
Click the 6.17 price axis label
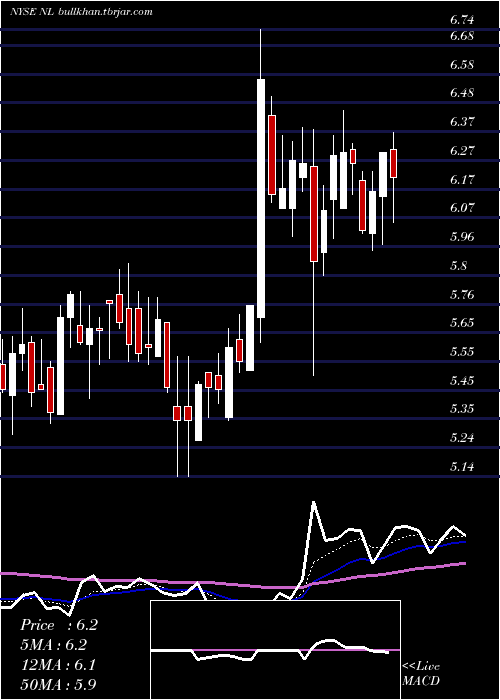click(x=462, y=179)
